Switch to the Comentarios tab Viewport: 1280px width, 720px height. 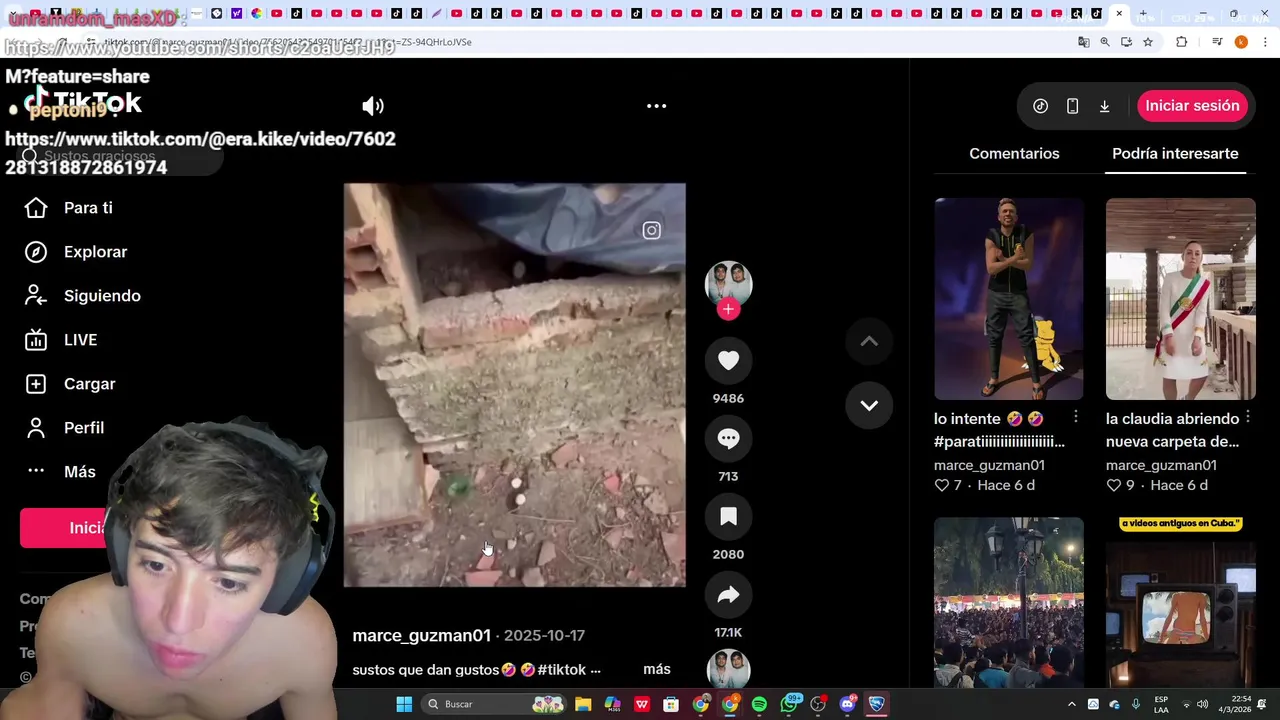[x=1014, y=154]
